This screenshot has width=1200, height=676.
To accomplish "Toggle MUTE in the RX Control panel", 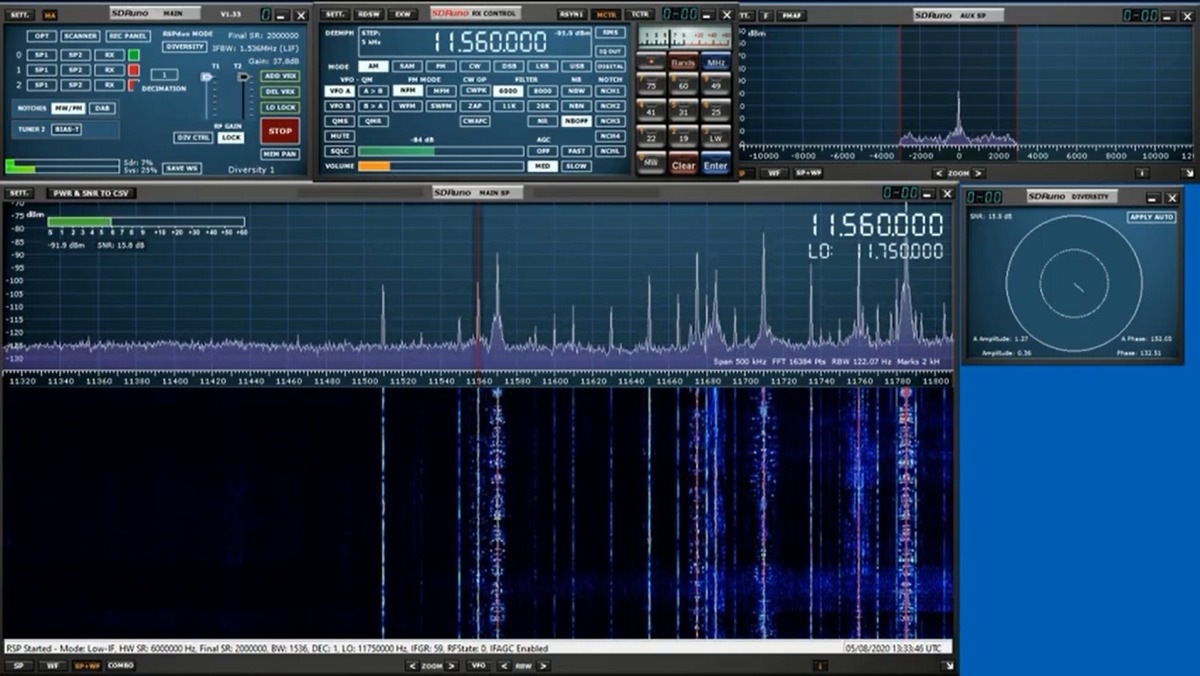I will click(339, 137).
